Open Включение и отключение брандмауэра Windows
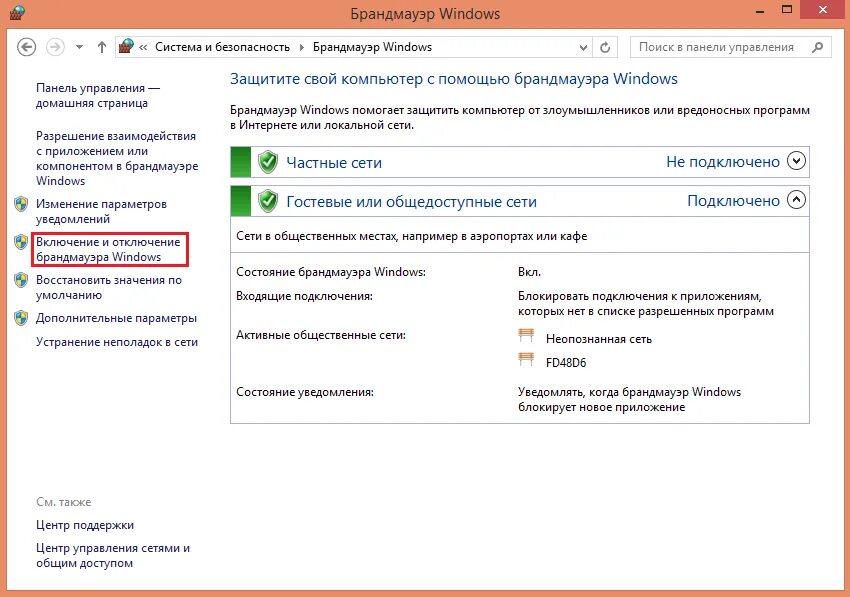This screenshot has height=597, width=850. coord(108,249)
